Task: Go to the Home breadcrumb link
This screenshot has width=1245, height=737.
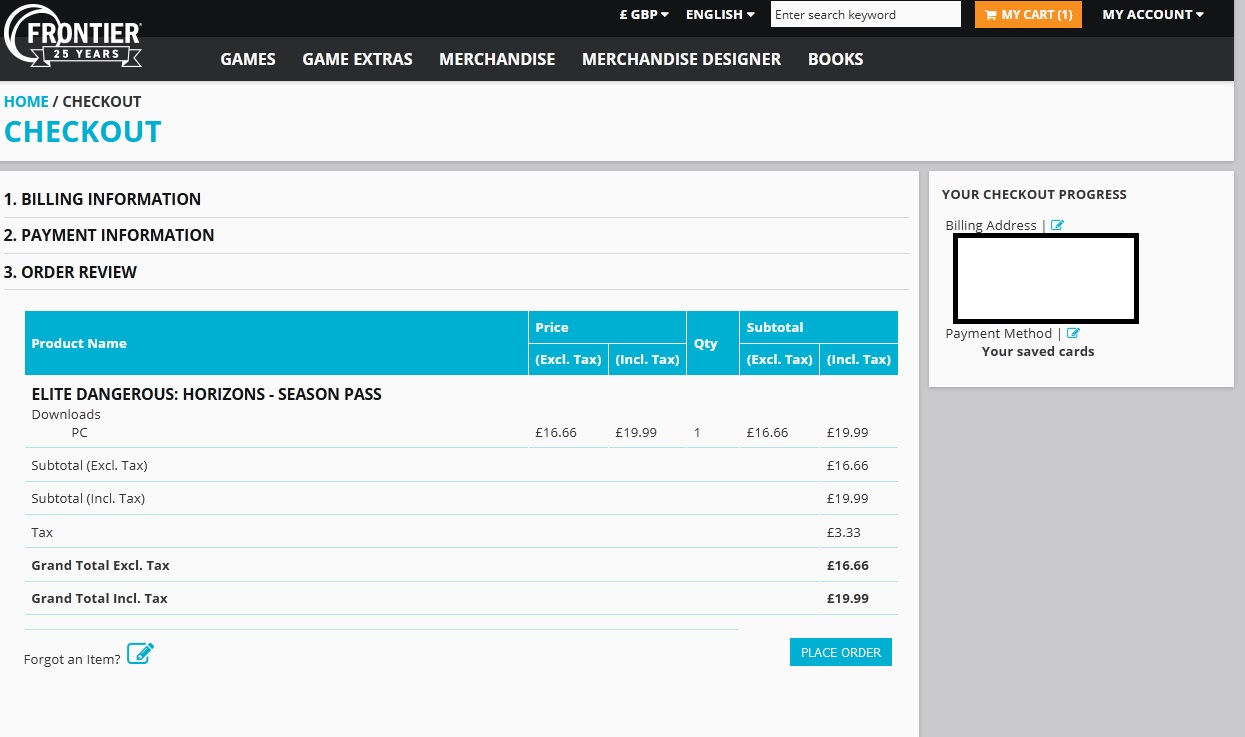Action: click(x=26, y=102)
